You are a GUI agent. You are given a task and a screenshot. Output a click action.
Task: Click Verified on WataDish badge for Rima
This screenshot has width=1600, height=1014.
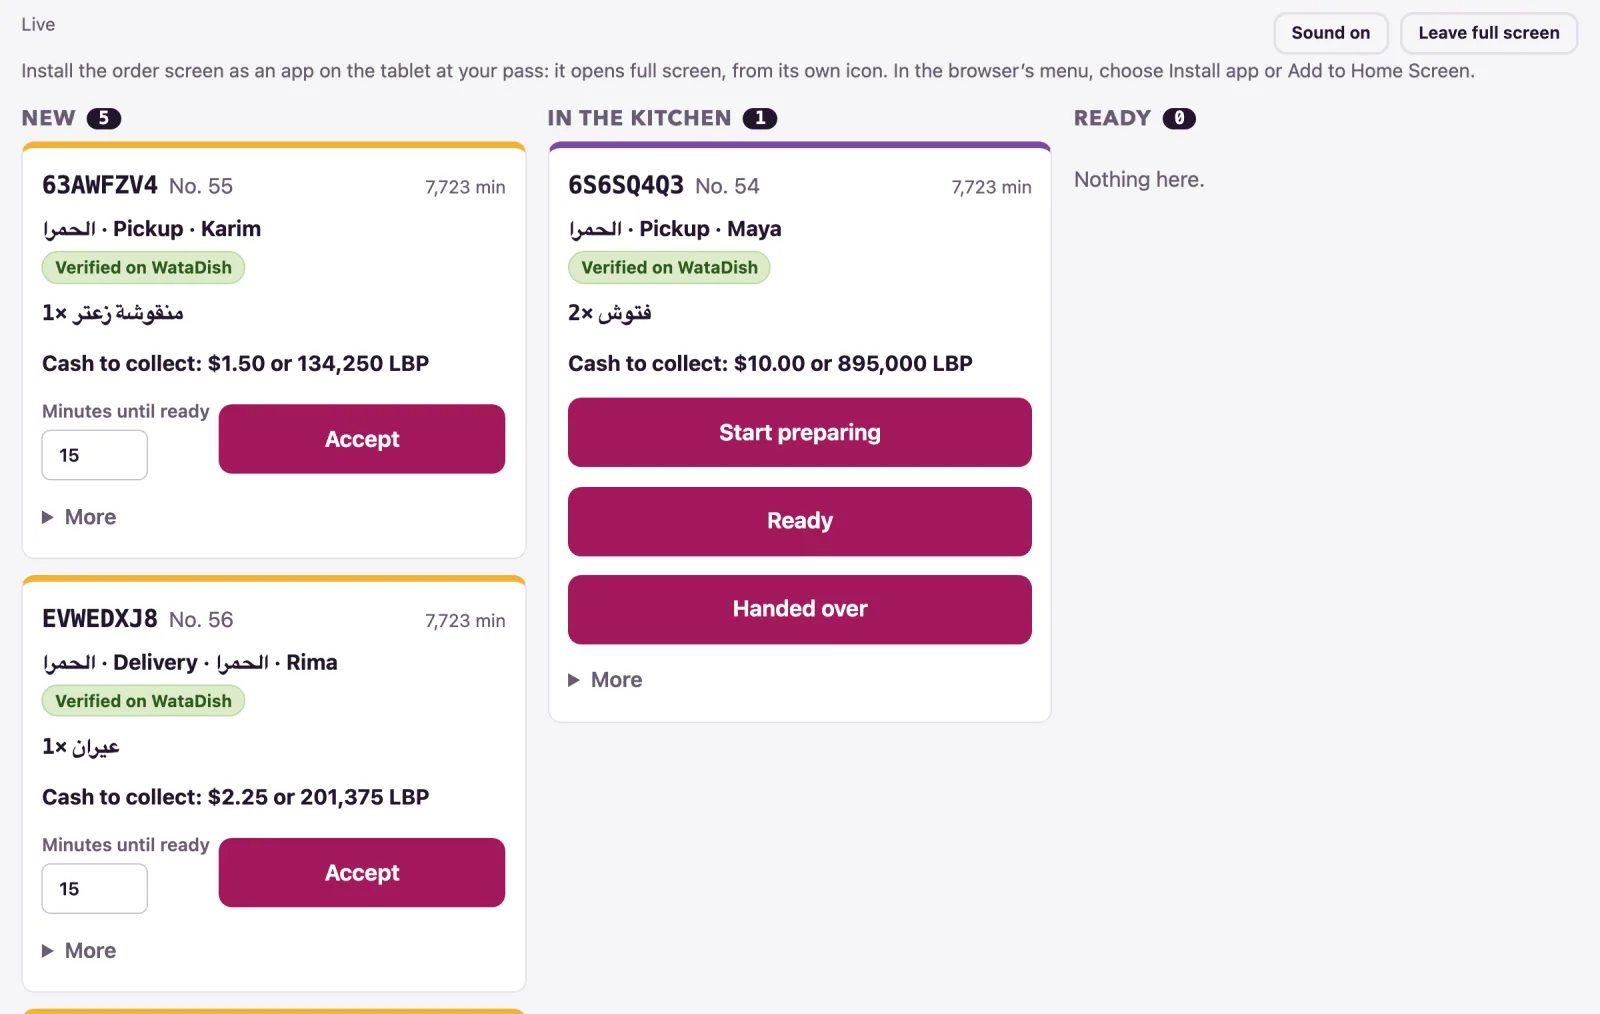[143, 701]
